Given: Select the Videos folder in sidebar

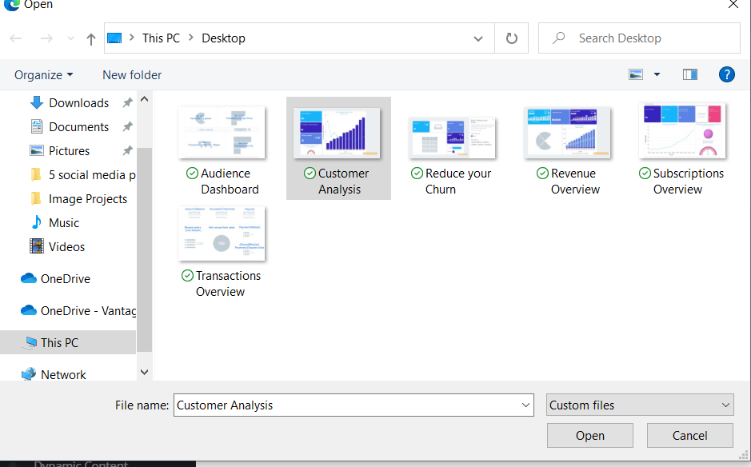Looking at the screenshot, I should point(66,246).
